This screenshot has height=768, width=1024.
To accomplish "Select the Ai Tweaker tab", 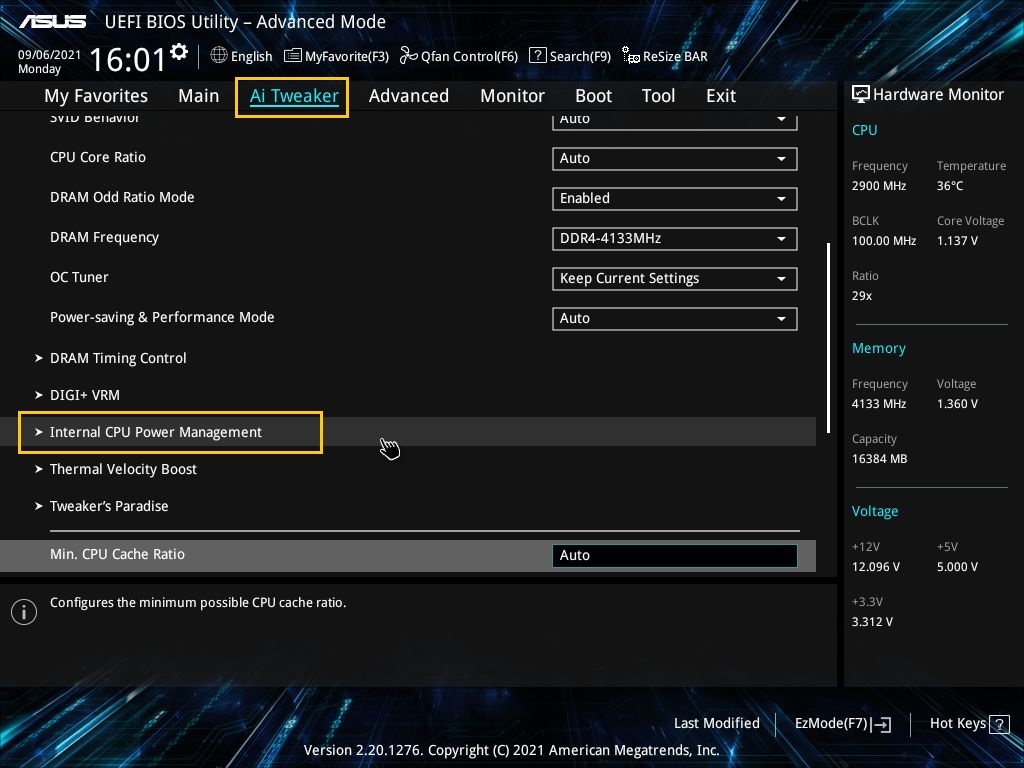I will tap(294, 96).
